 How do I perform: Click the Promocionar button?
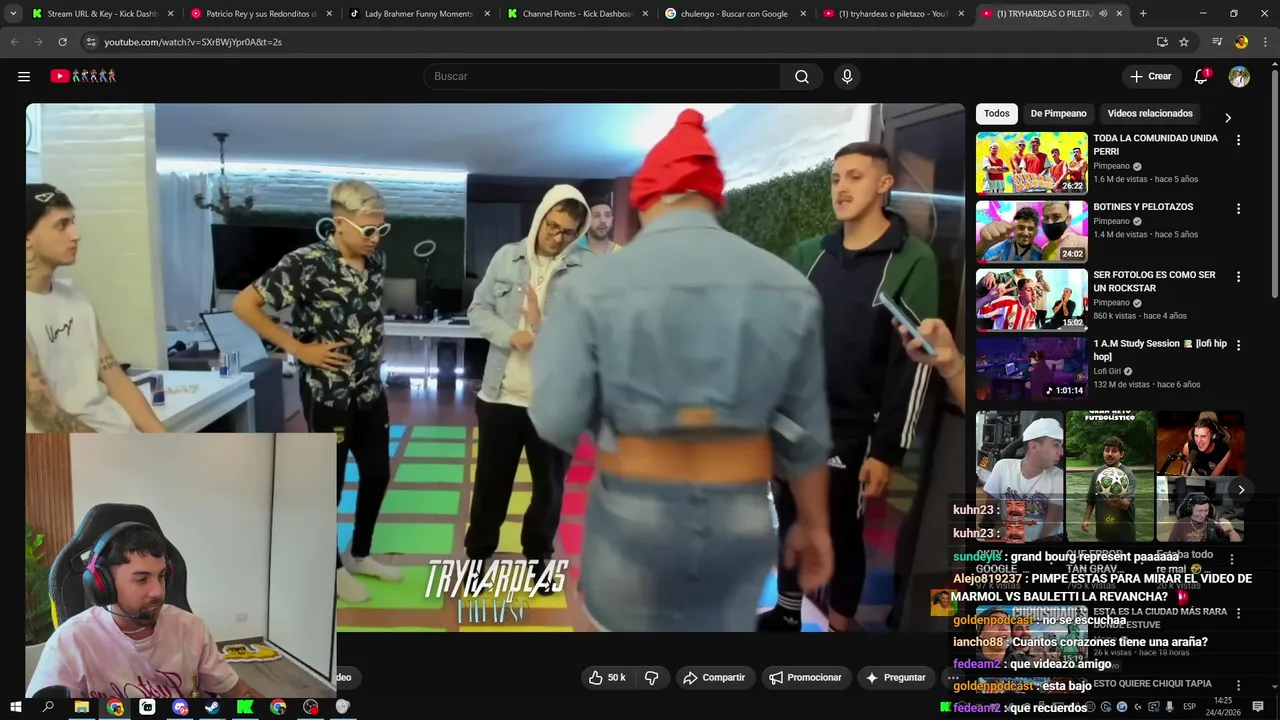coord(805,677)
